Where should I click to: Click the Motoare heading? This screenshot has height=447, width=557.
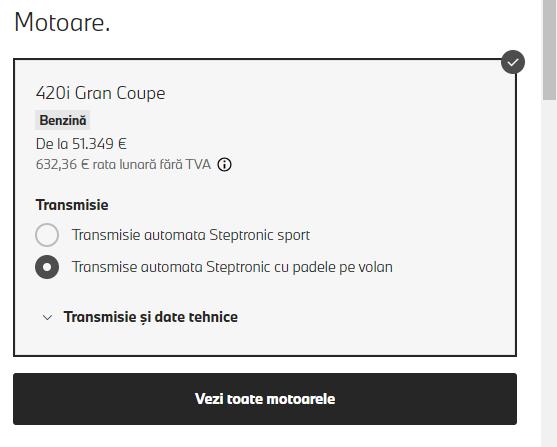[x=62, y=22]
